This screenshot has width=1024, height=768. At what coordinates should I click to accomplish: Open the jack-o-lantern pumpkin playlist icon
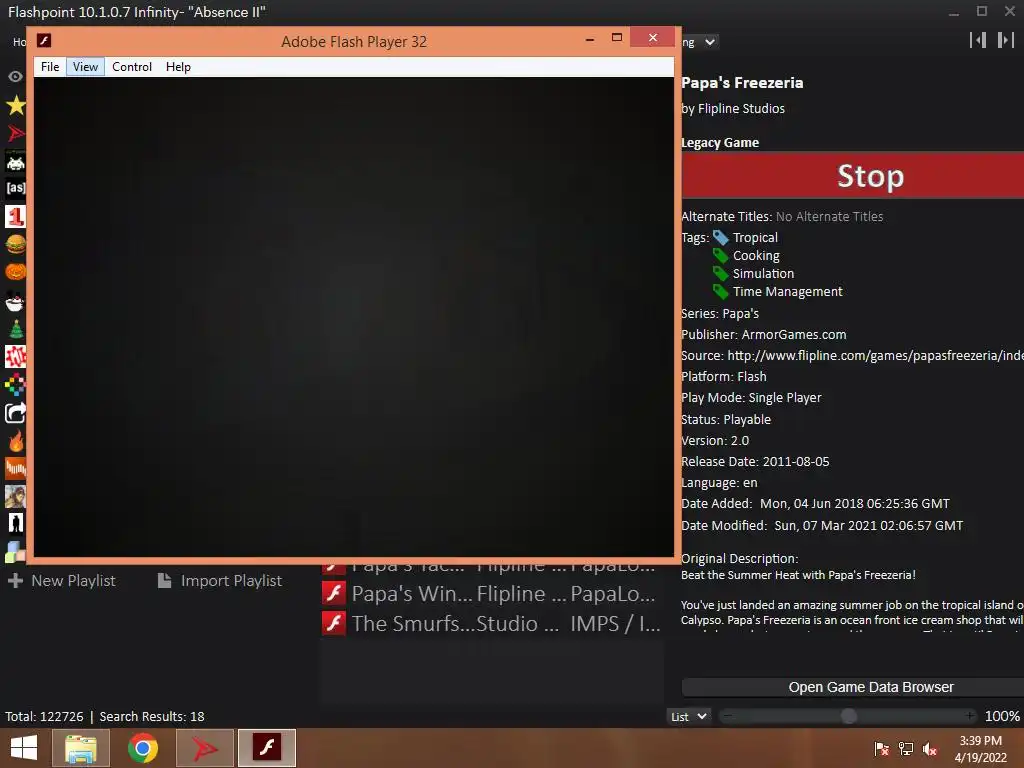pos(16,271)
